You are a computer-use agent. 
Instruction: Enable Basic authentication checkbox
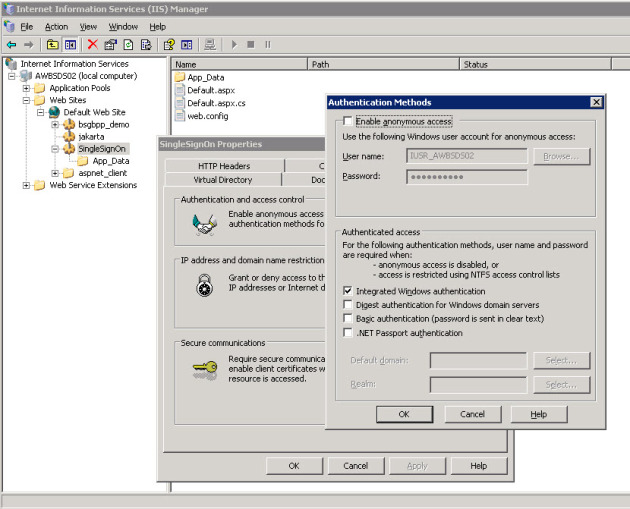tap(348, 318)
